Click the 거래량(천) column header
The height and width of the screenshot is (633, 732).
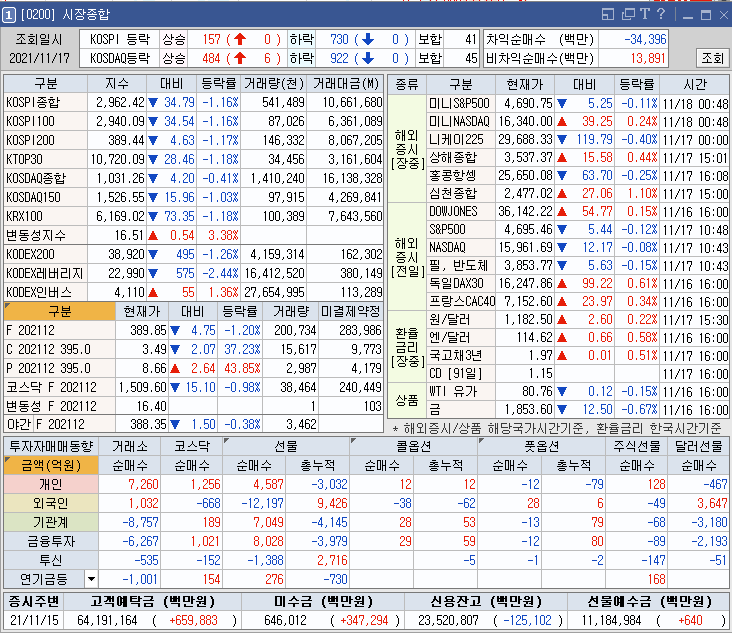click(274, 84)
